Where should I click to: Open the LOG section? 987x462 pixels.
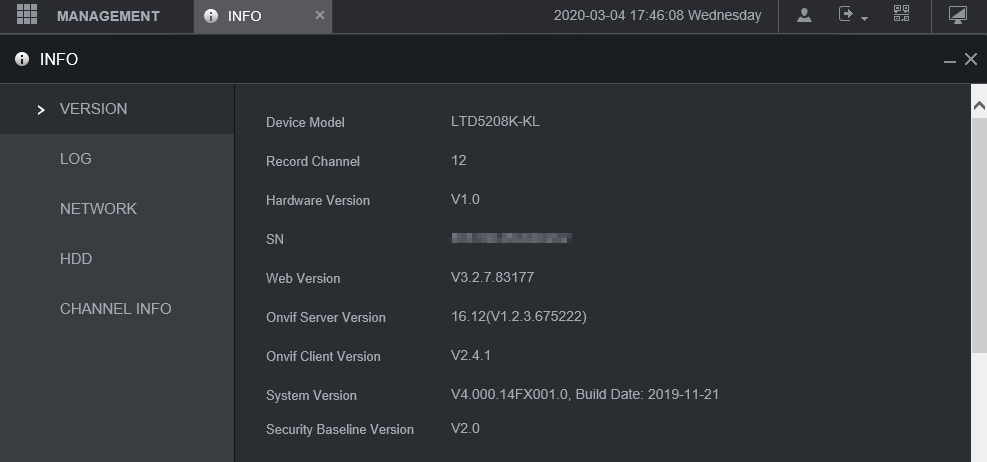[x=76, y=159]
